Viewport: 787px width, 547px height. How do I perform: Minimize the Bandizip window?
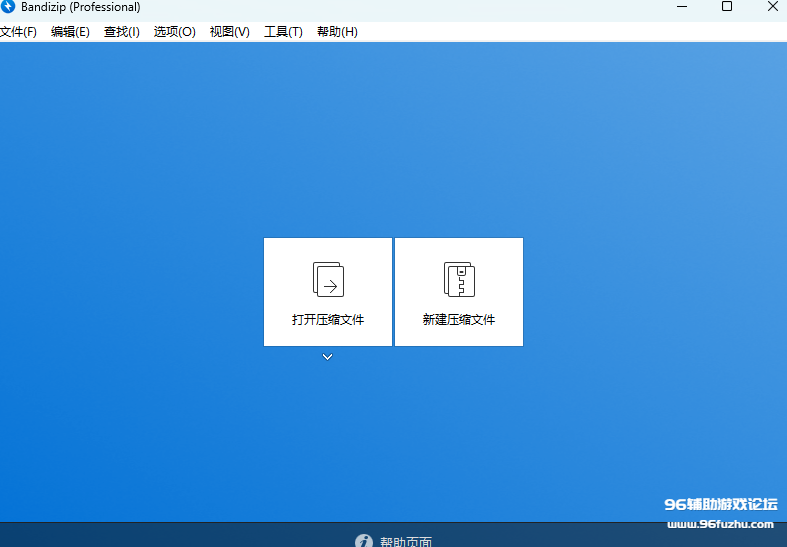click(x=681, y=7)
